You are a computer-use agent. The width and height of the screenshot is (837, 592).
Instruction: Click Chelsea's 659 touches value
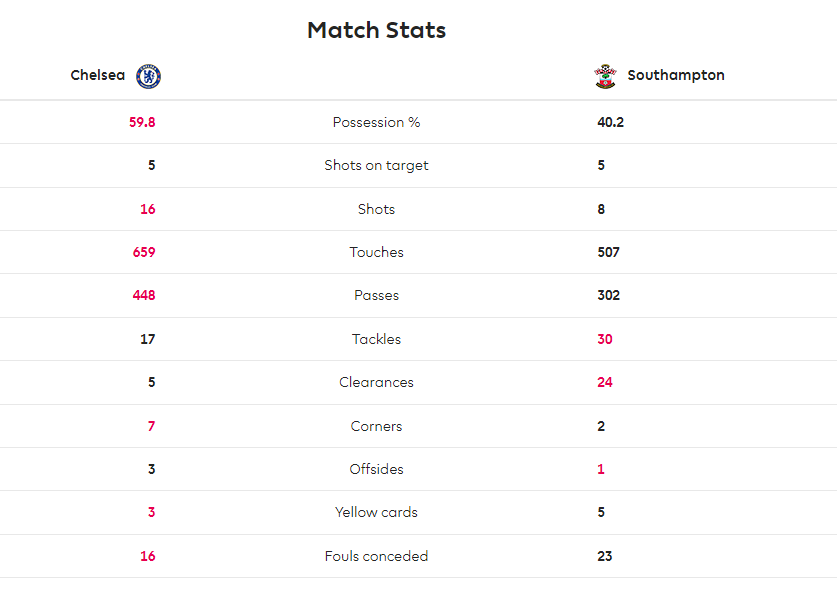click(x=144, y=252)
